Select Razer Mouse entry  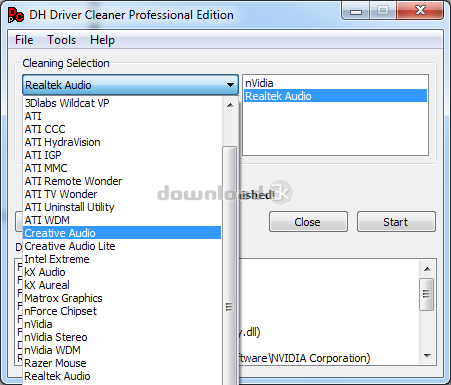(122, 363)
